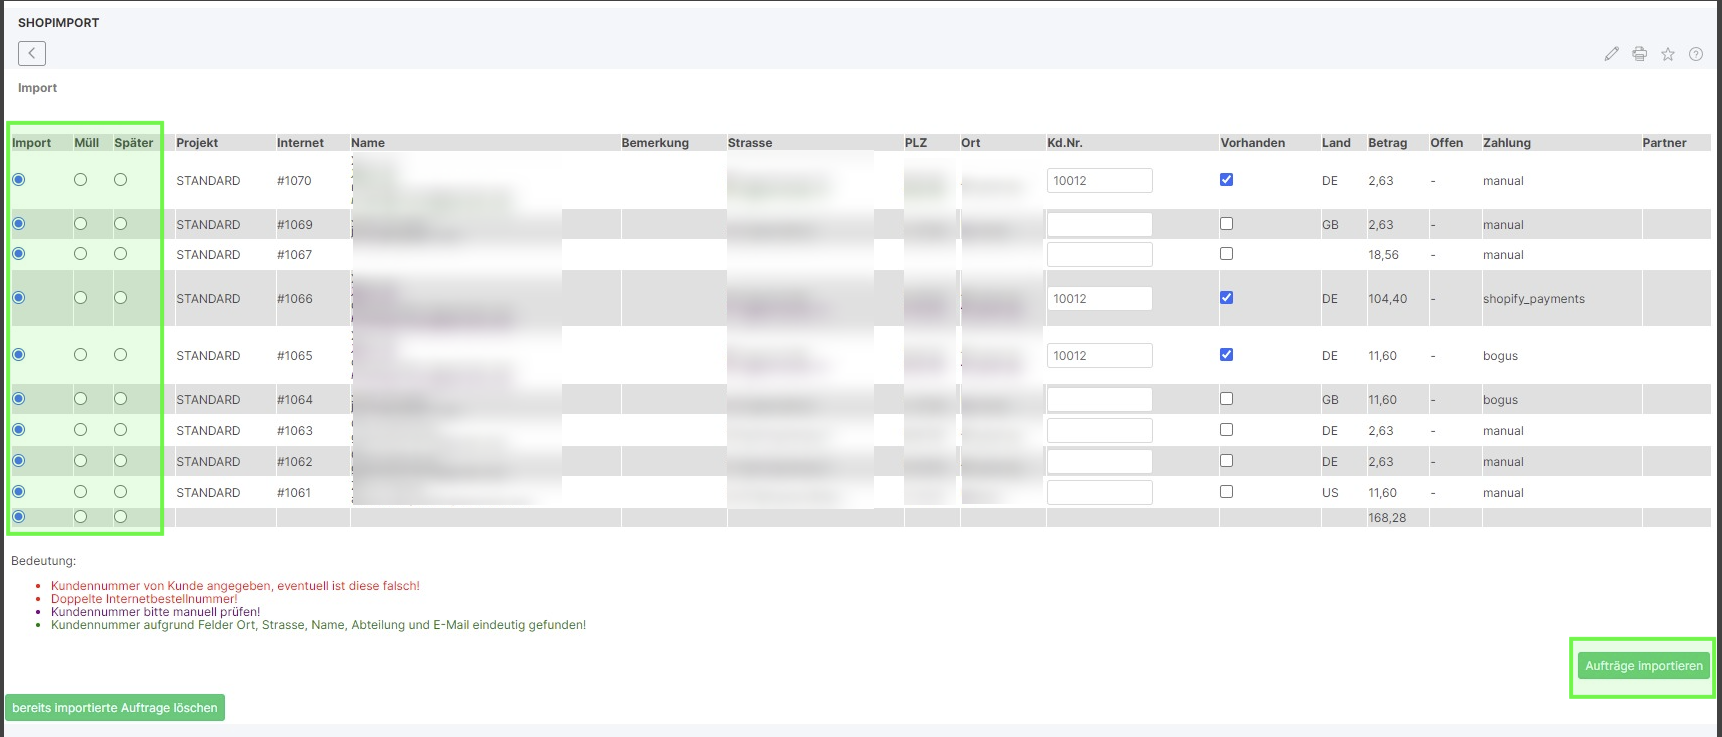
Task: Click empty Kd.Nr. field for order #1067
Action: click(1099, 255)
